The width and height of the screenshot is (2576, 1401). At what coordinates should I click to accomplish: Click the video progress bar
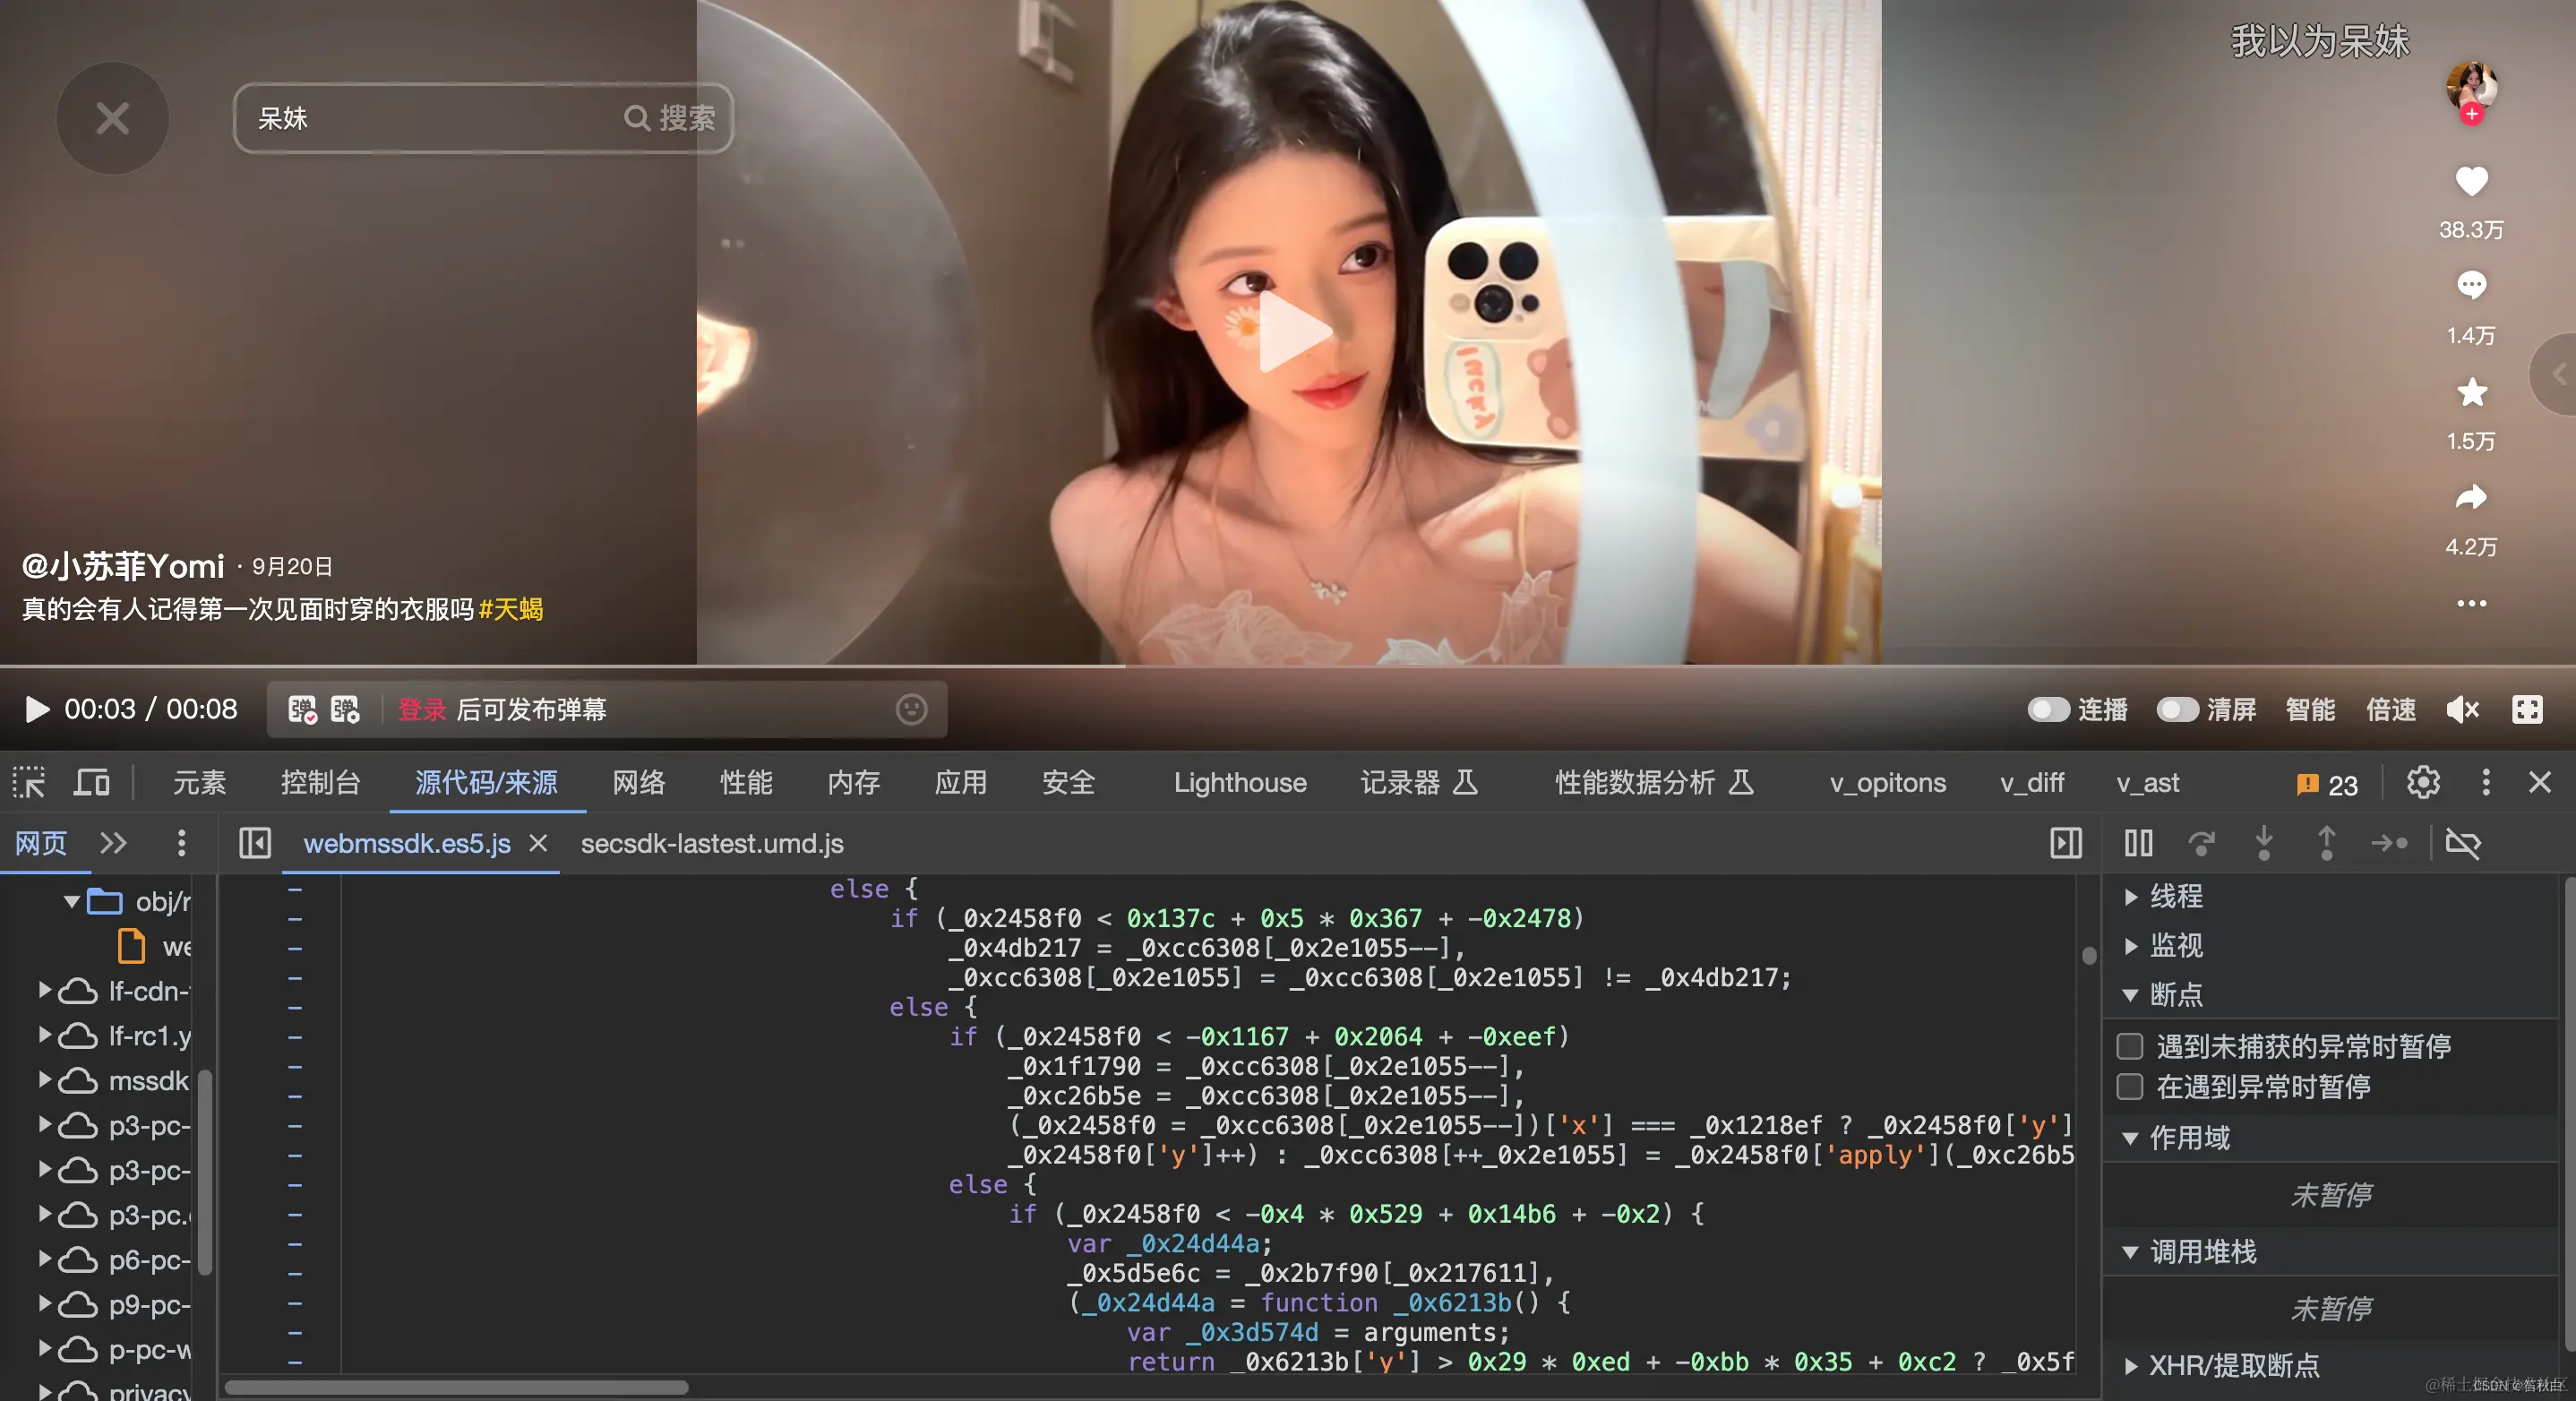click(x=1288, y=666)
